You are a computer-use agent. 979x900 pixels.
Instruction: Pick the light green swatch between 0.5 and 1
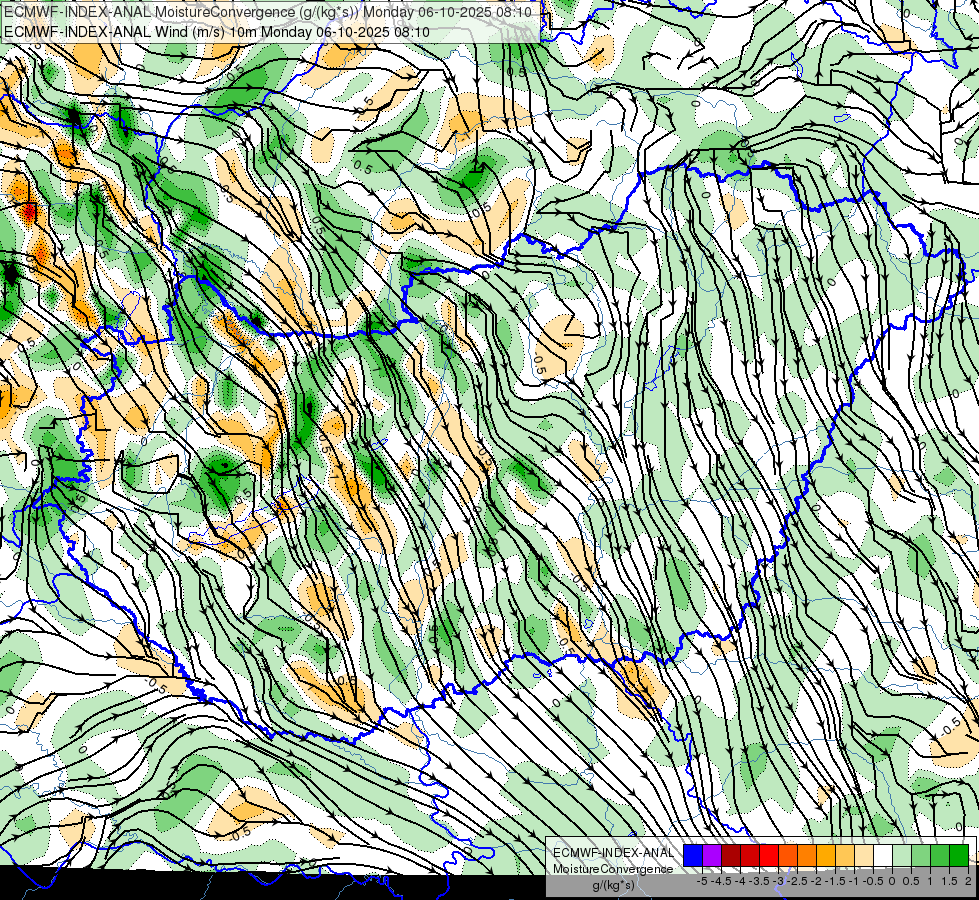(920, 856)
